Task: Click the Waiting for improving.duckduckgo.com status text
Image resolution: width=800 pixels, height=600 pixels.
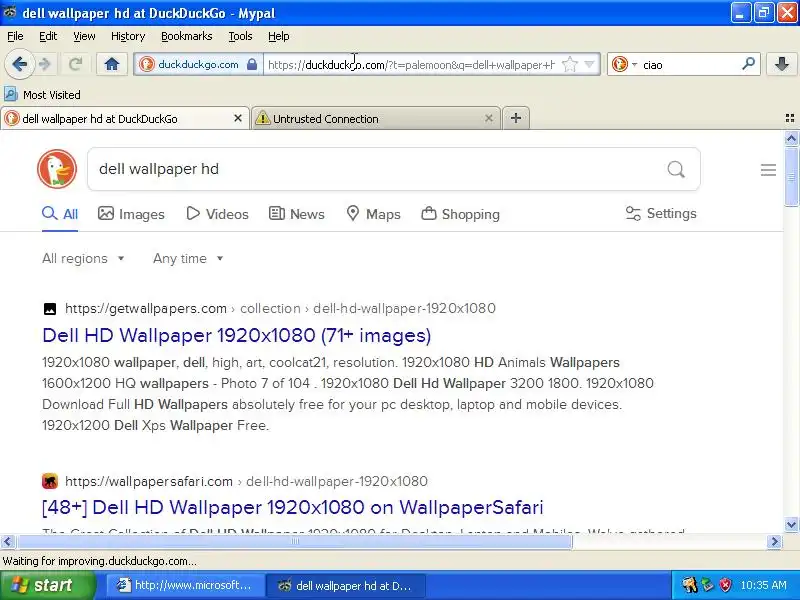Action: pyautogui.click(x=99, y=561)
